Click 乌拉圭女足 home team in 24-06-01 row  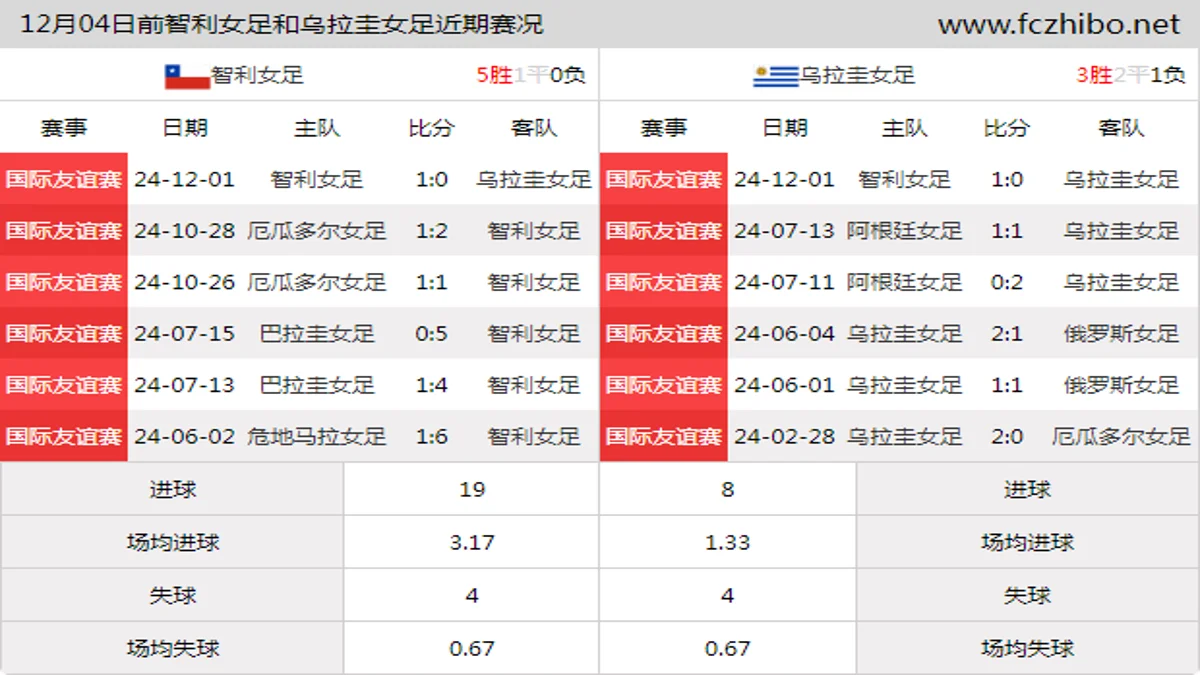point(905,385)
